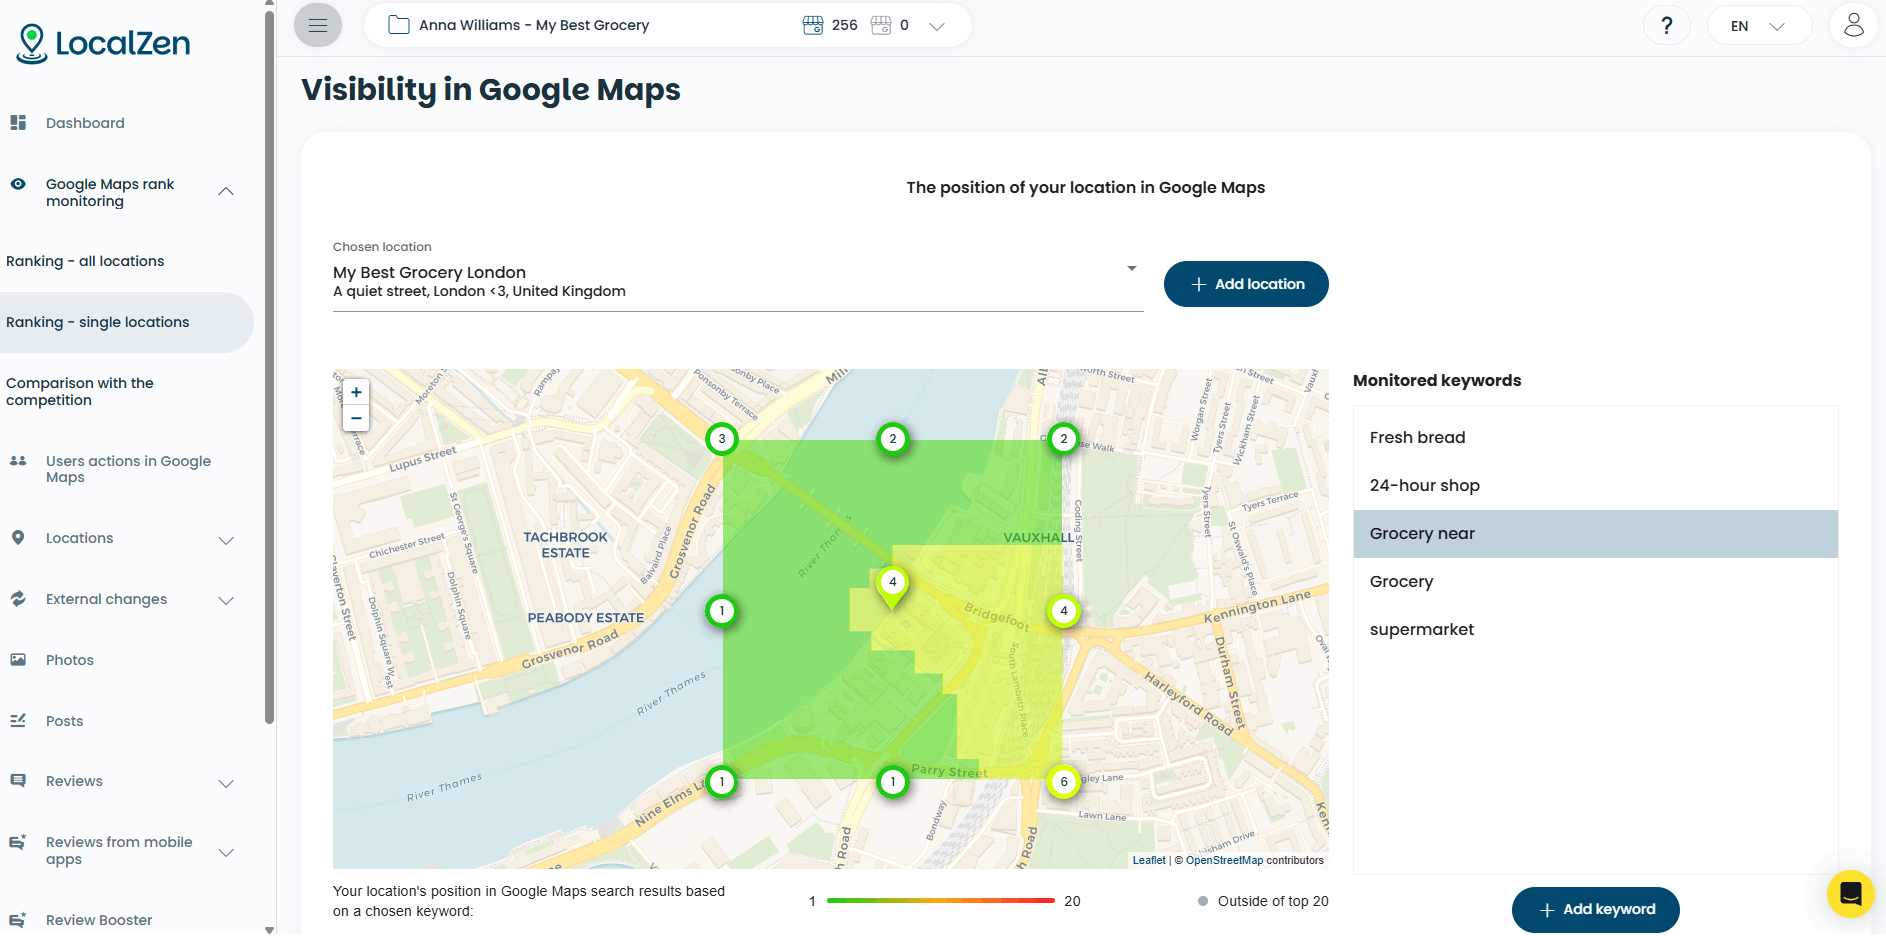Select the Grocery near keyword
The height and width of the screenshot is (936, 1886).
click(x=1596, y=534)
